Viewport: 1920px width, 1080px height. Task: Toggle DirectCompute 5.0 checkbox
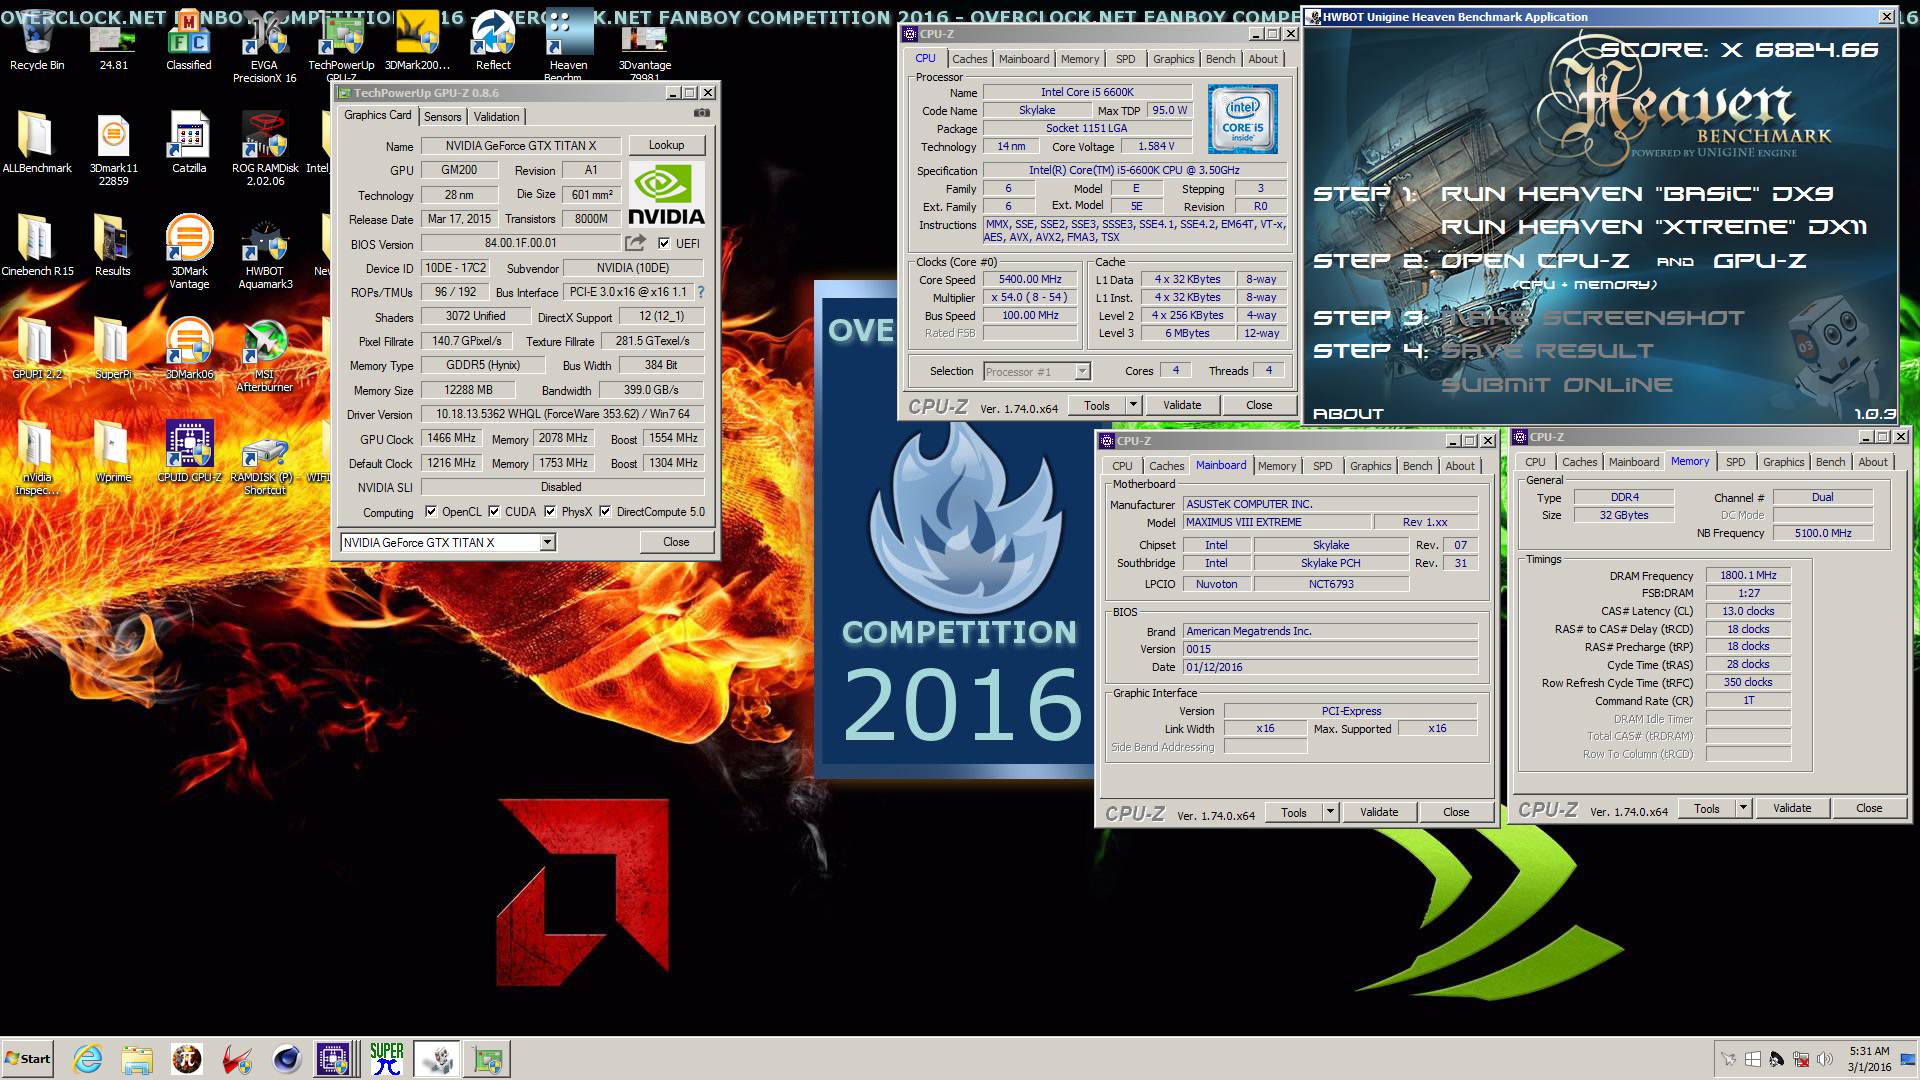[x=605, y=511]
